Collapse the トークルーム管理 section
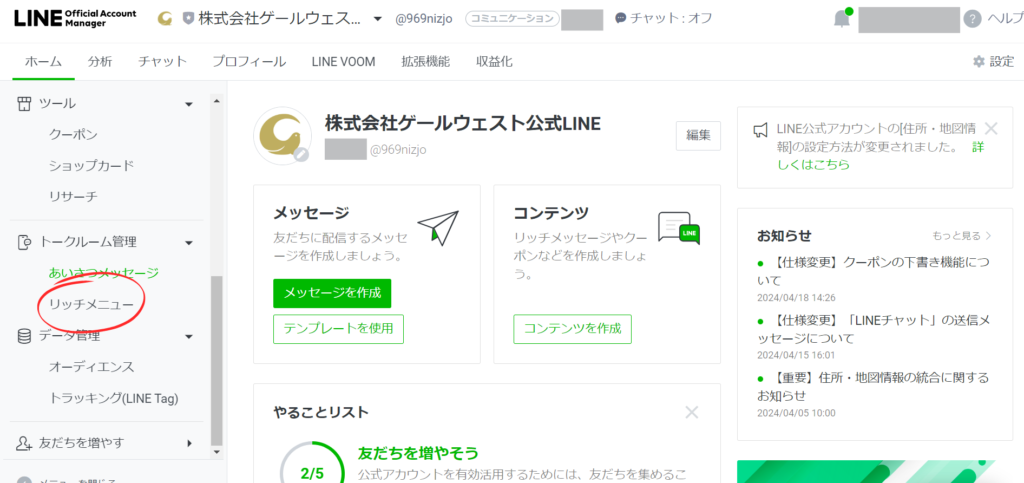This screenshot has width=1024, height=483. (189, 242)
